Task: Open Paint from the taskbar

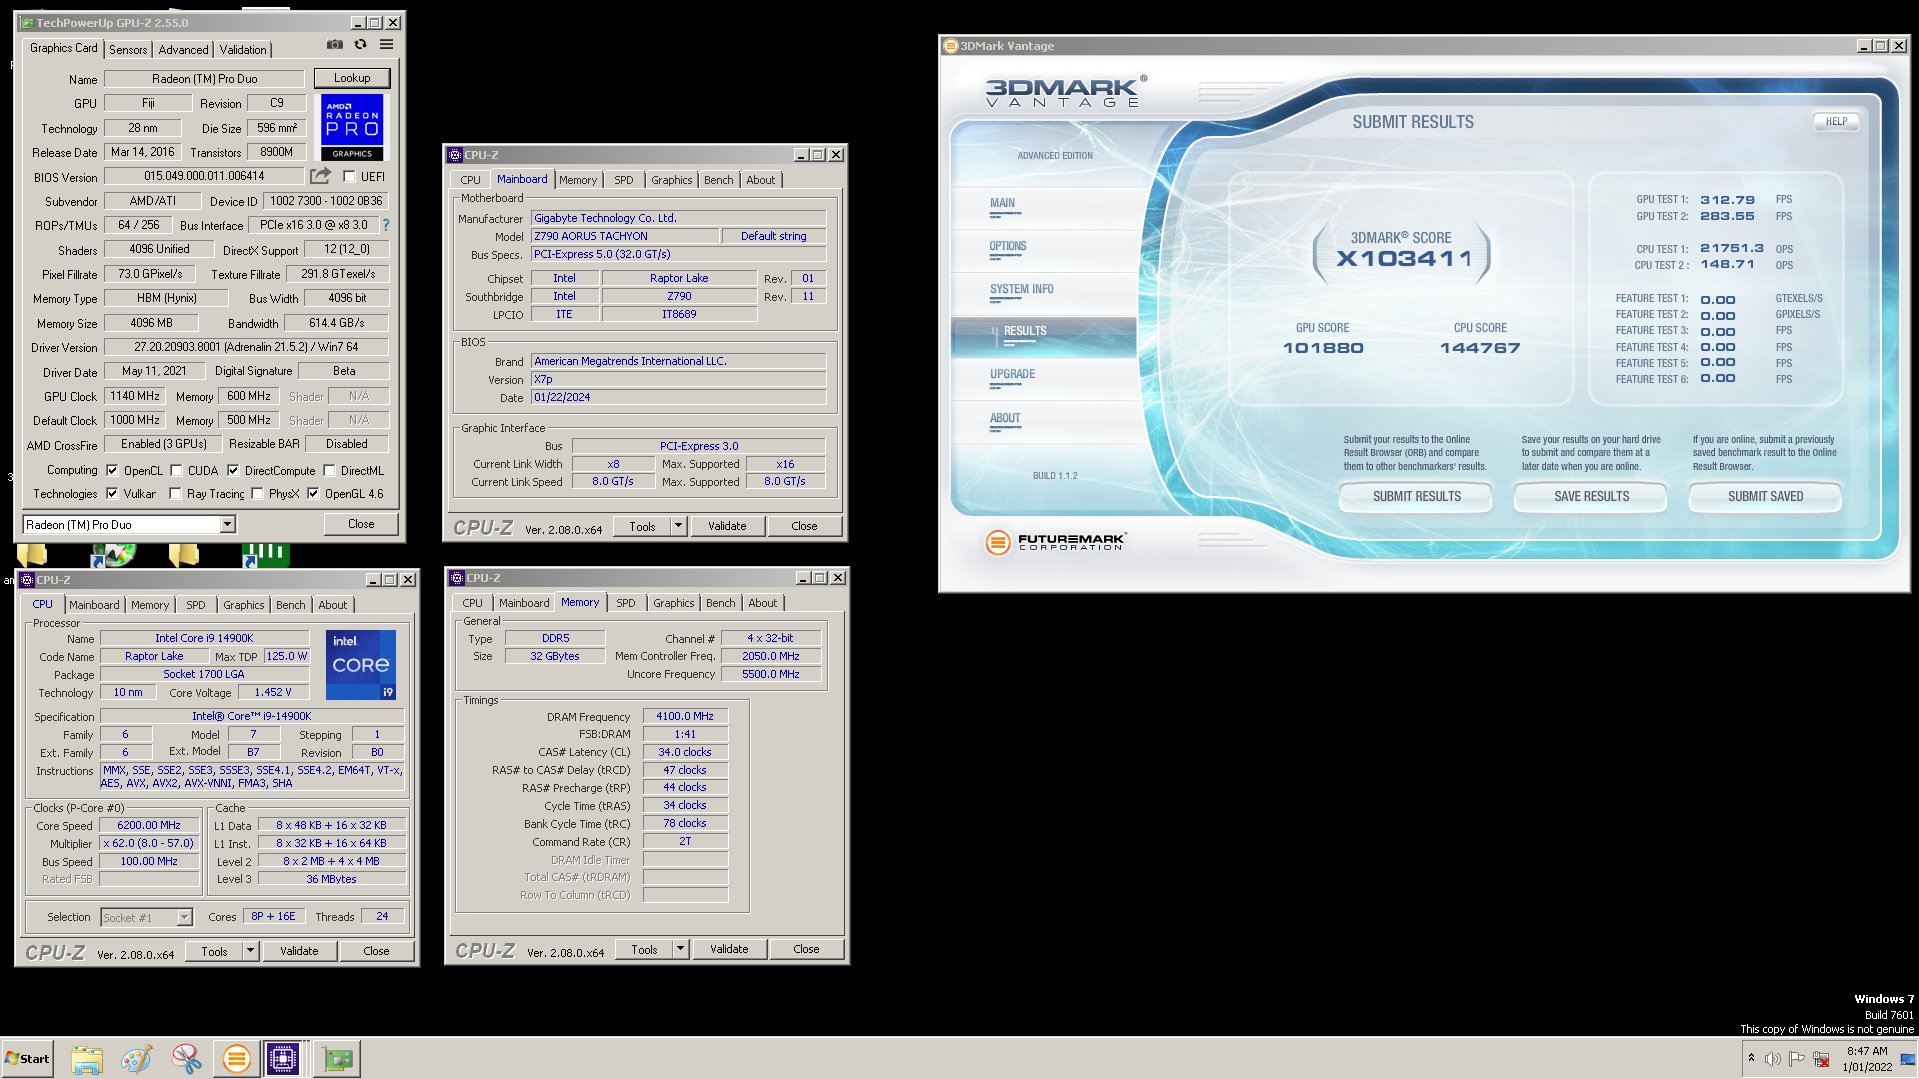Action: point(136,1058)
